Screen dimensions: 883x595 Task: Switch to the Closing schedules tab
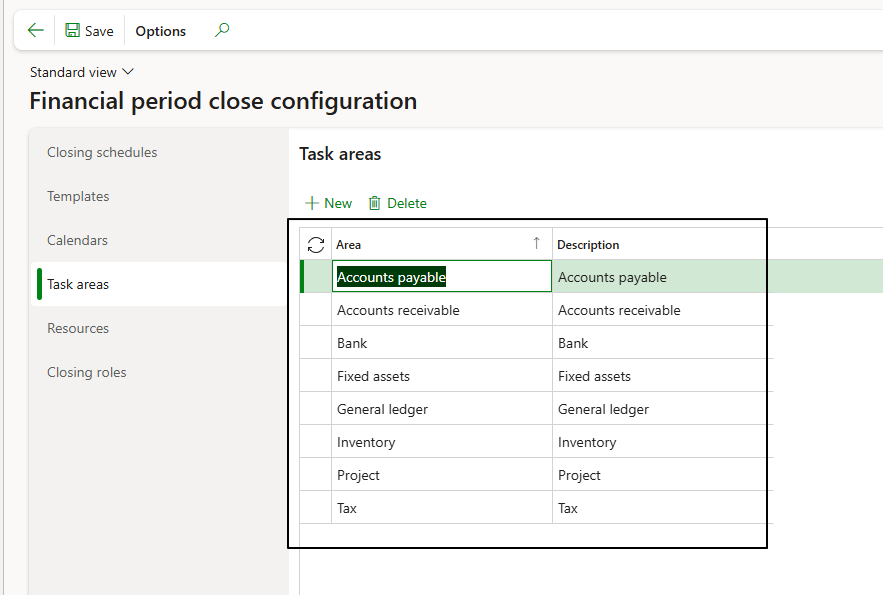tap(102, 152)
